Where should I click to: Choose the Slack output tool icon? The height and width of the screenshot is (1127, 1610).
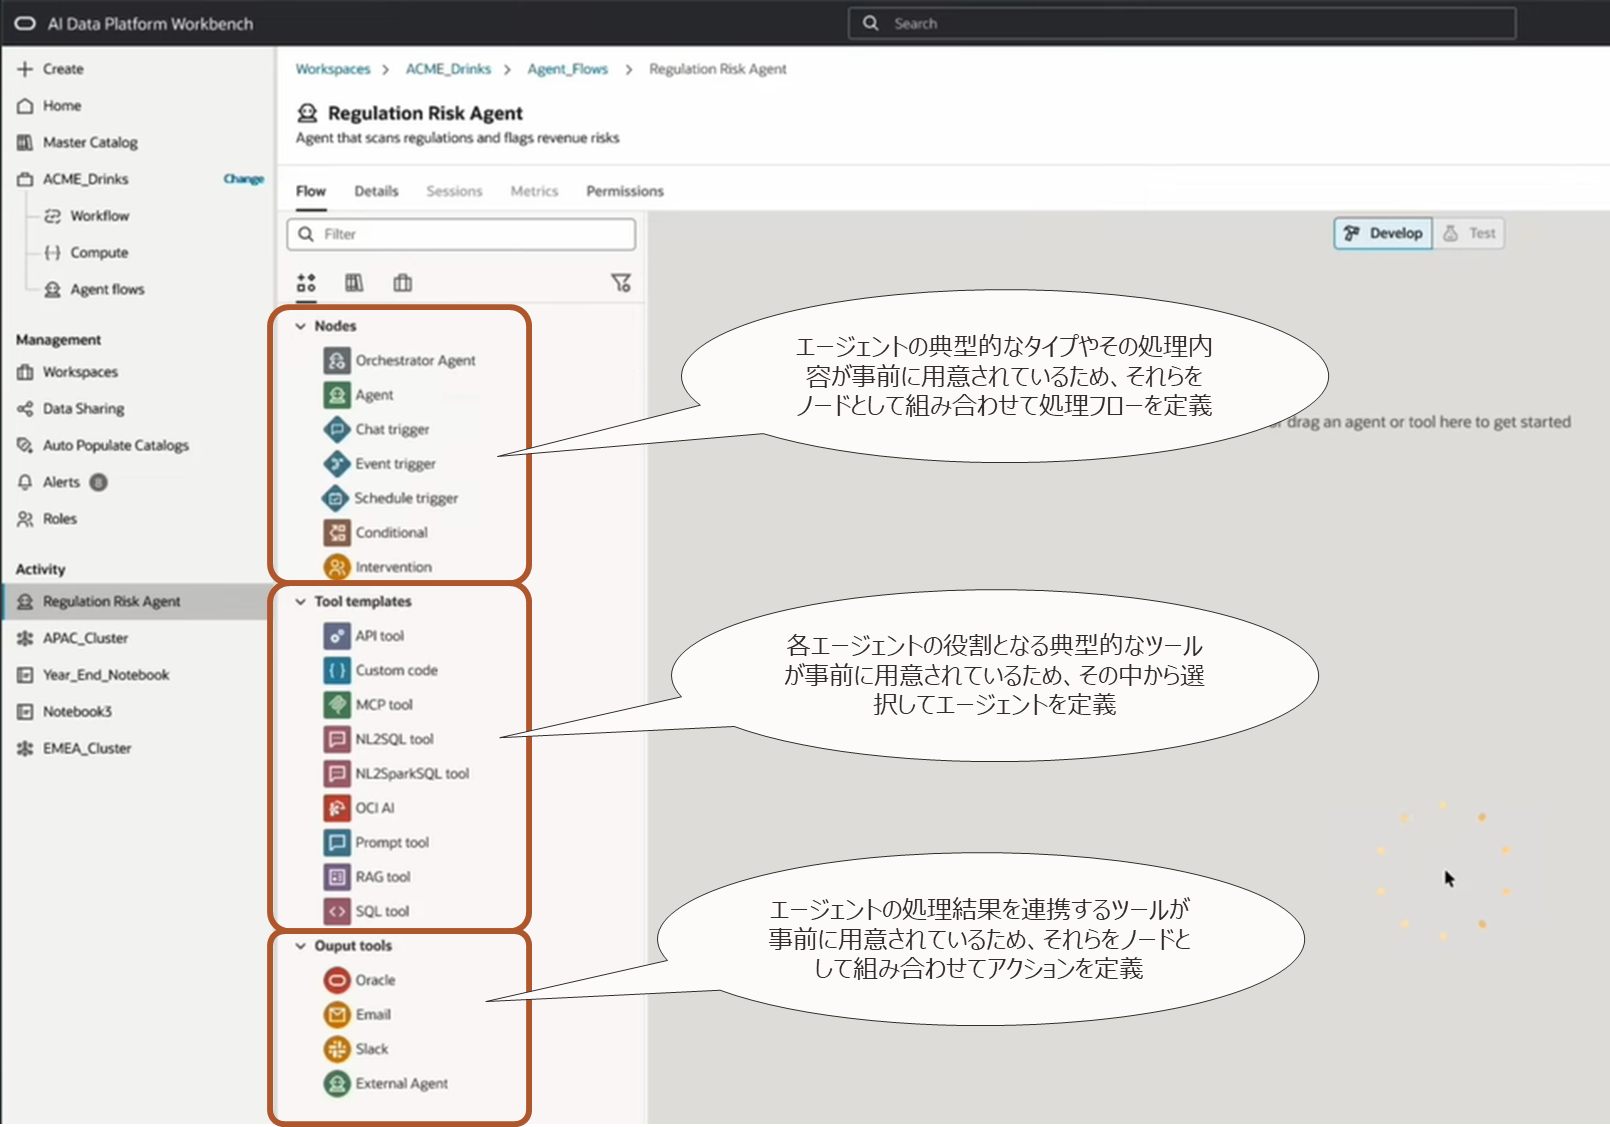[x=337, y=1049]
